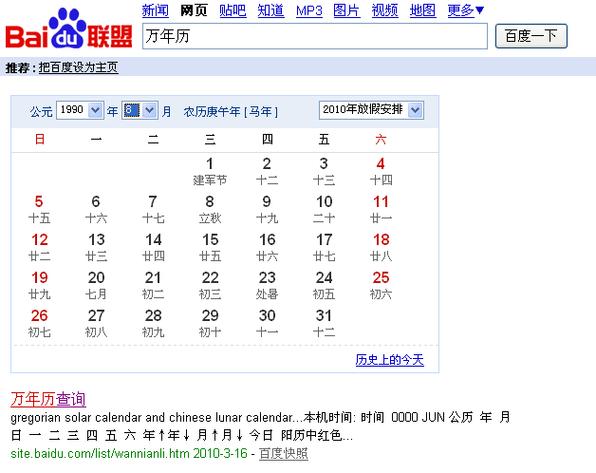This screenshot has height=473, width=596.
Task: Click 把百度设为主页 link
Action: pos(78,68)
